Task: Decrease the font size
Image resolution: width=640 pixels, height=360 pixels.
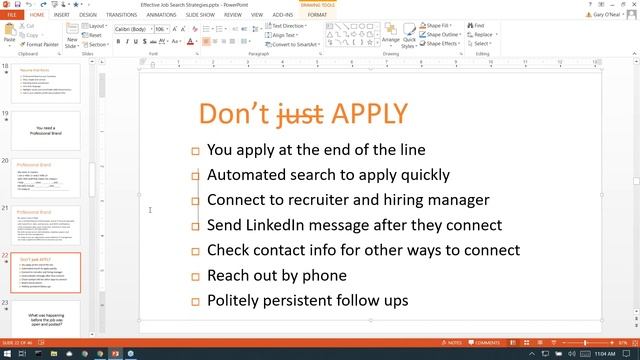Action: 183,29
